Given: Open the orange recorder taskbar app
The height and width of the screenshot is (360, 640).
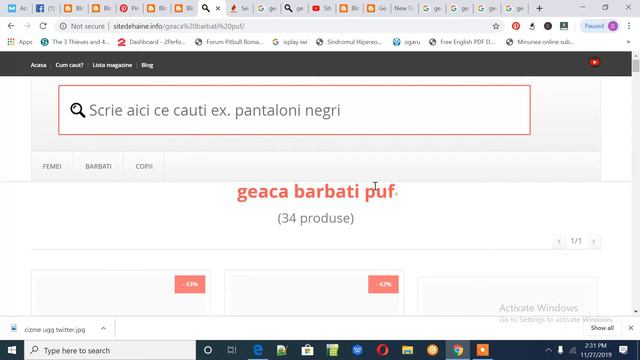Looking at the screenshot, I should point(482,350).
